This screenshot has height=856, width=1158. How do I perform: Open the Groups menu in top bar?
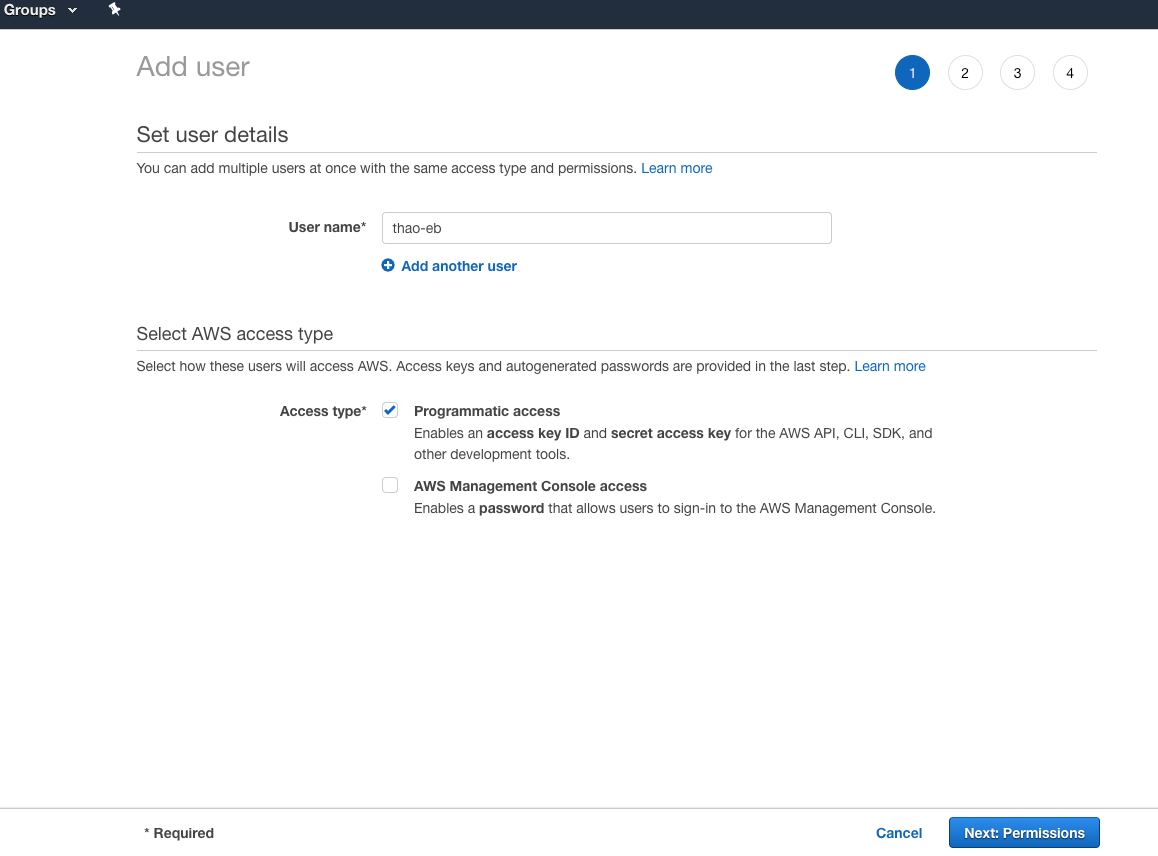[x=31, y=10]
